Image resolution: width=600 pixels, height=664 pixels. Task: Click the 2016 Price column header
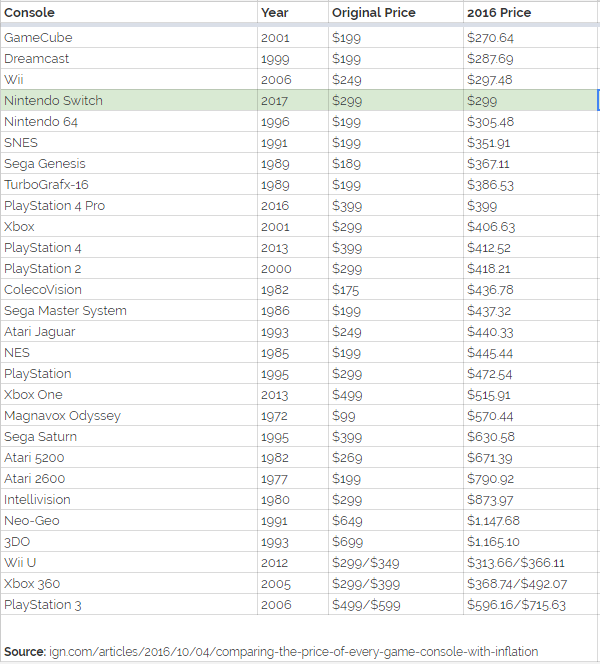(x=530, y=12)
